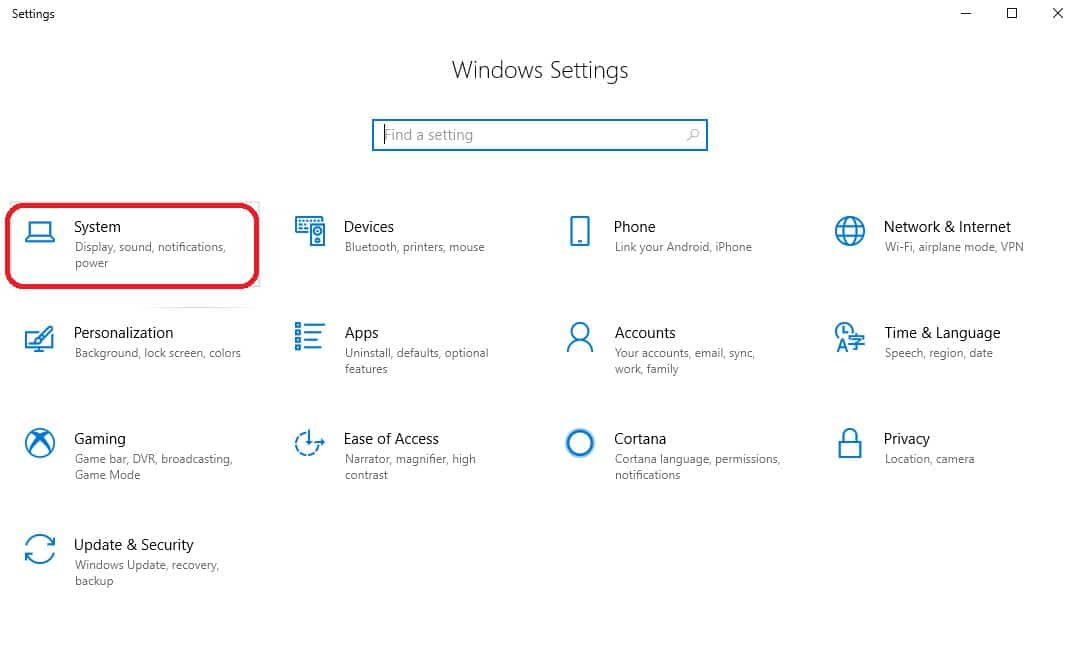Click the Cortana circle icon
The image size is (1080, 658).
pos(580,443)
